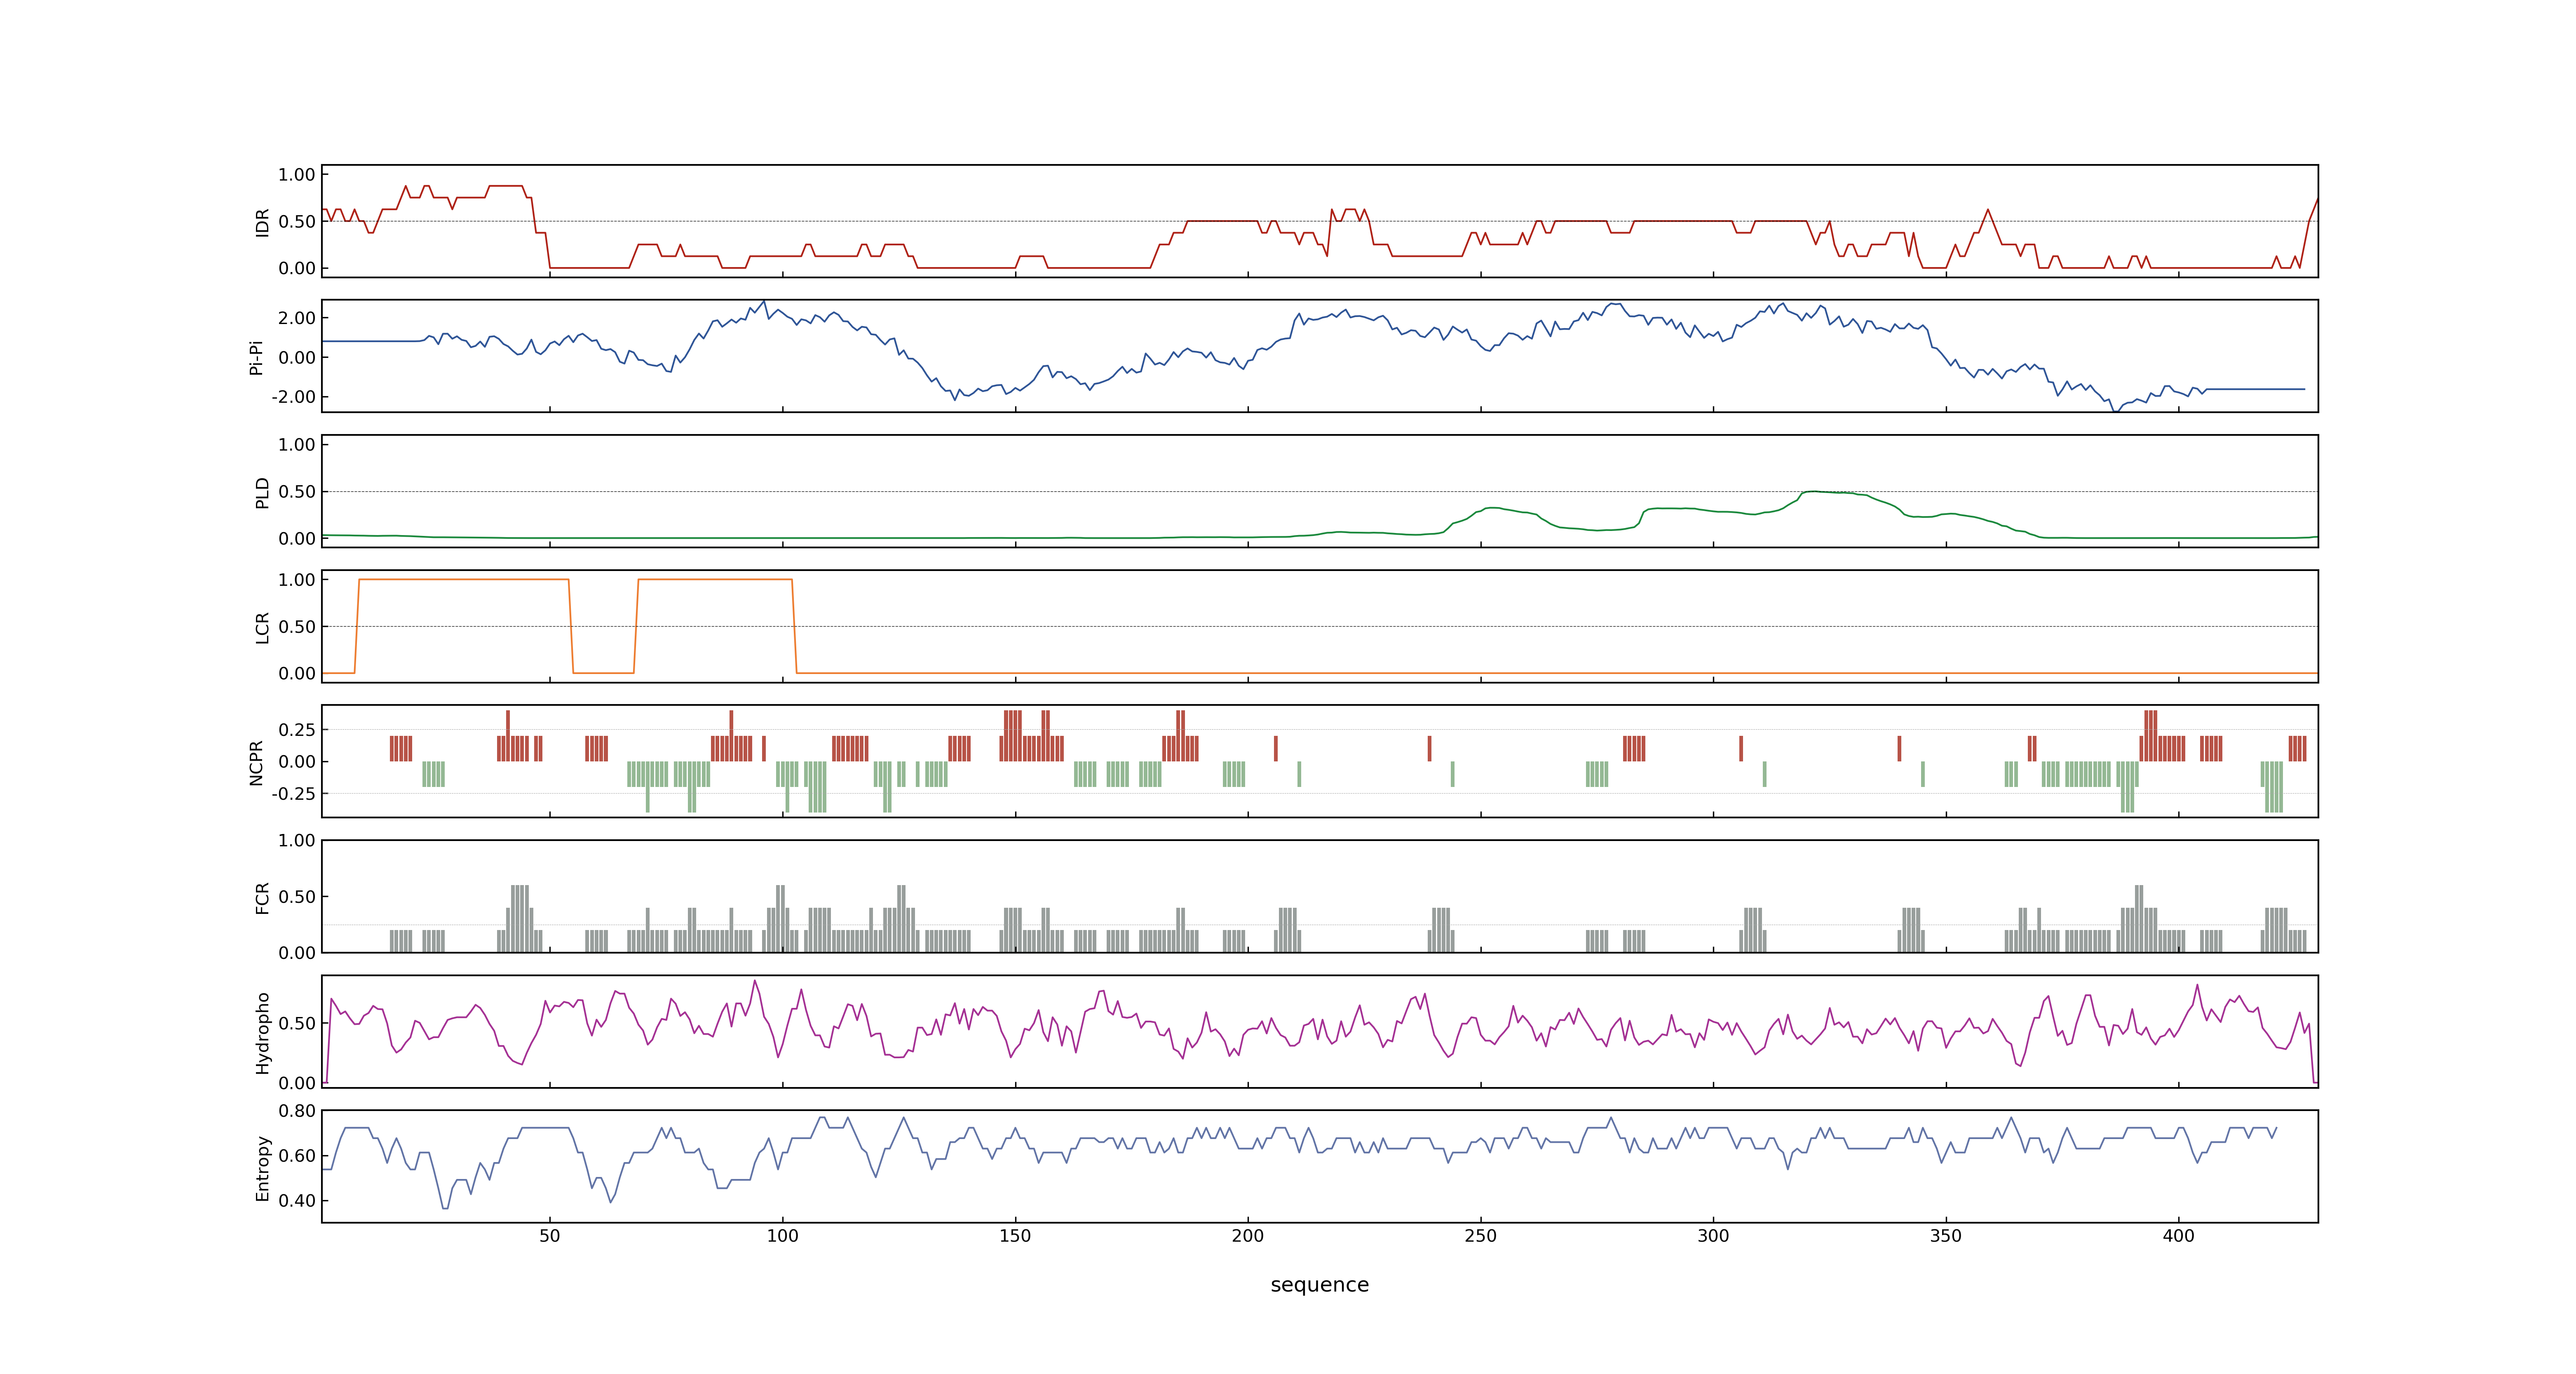Click the 0.80 tick on Entropy axis
The image size is (2576, 1374).
tap(297, 1111)
